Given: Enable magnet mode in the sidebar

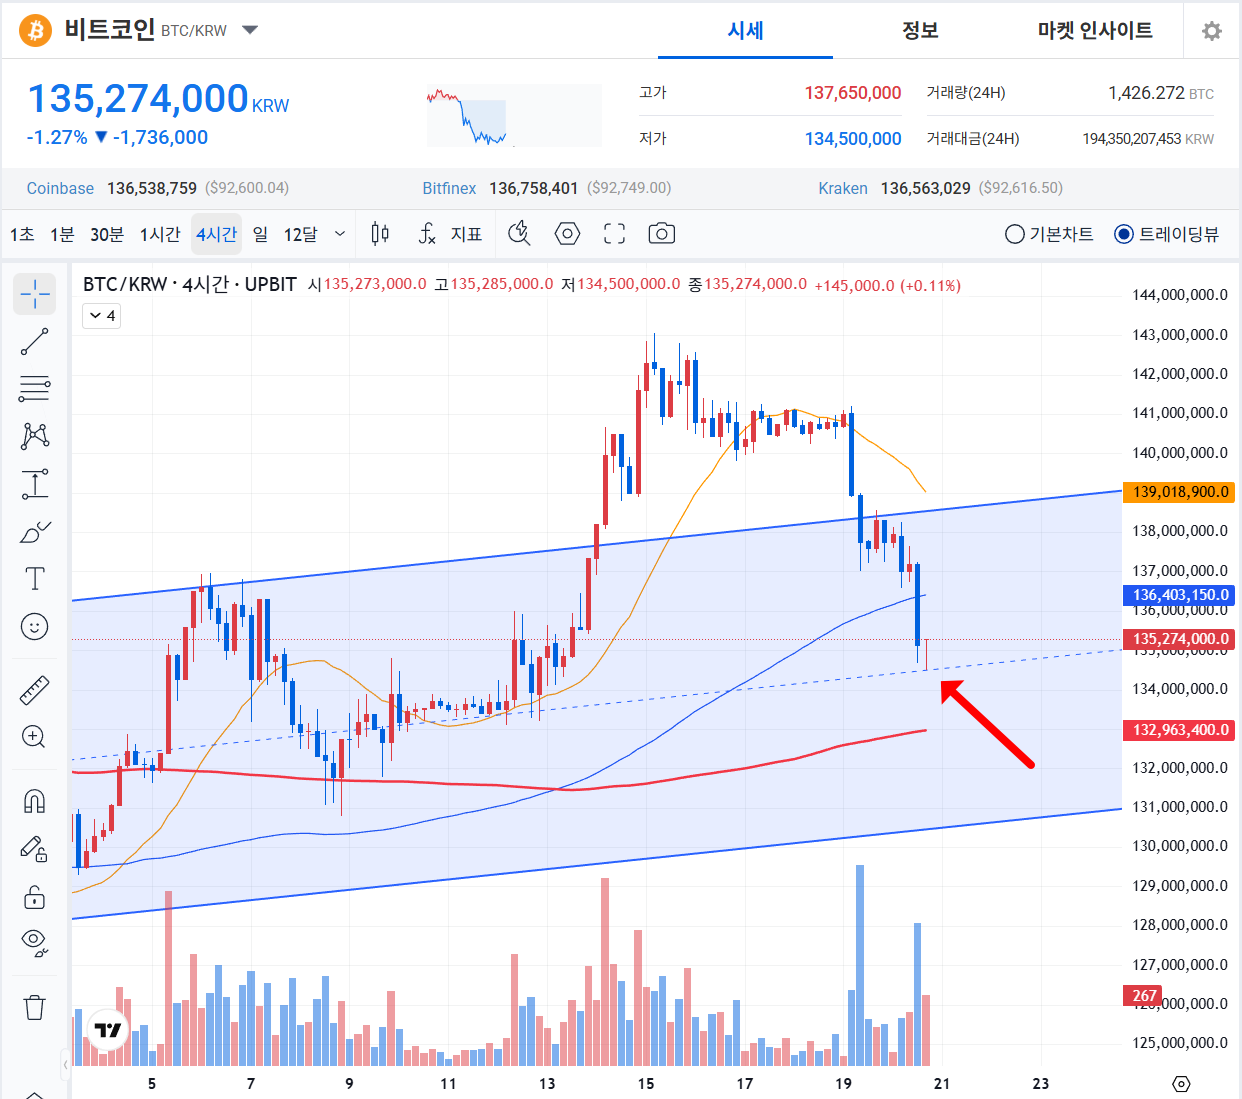Looking at the screenshot, I should pos(34,801).
